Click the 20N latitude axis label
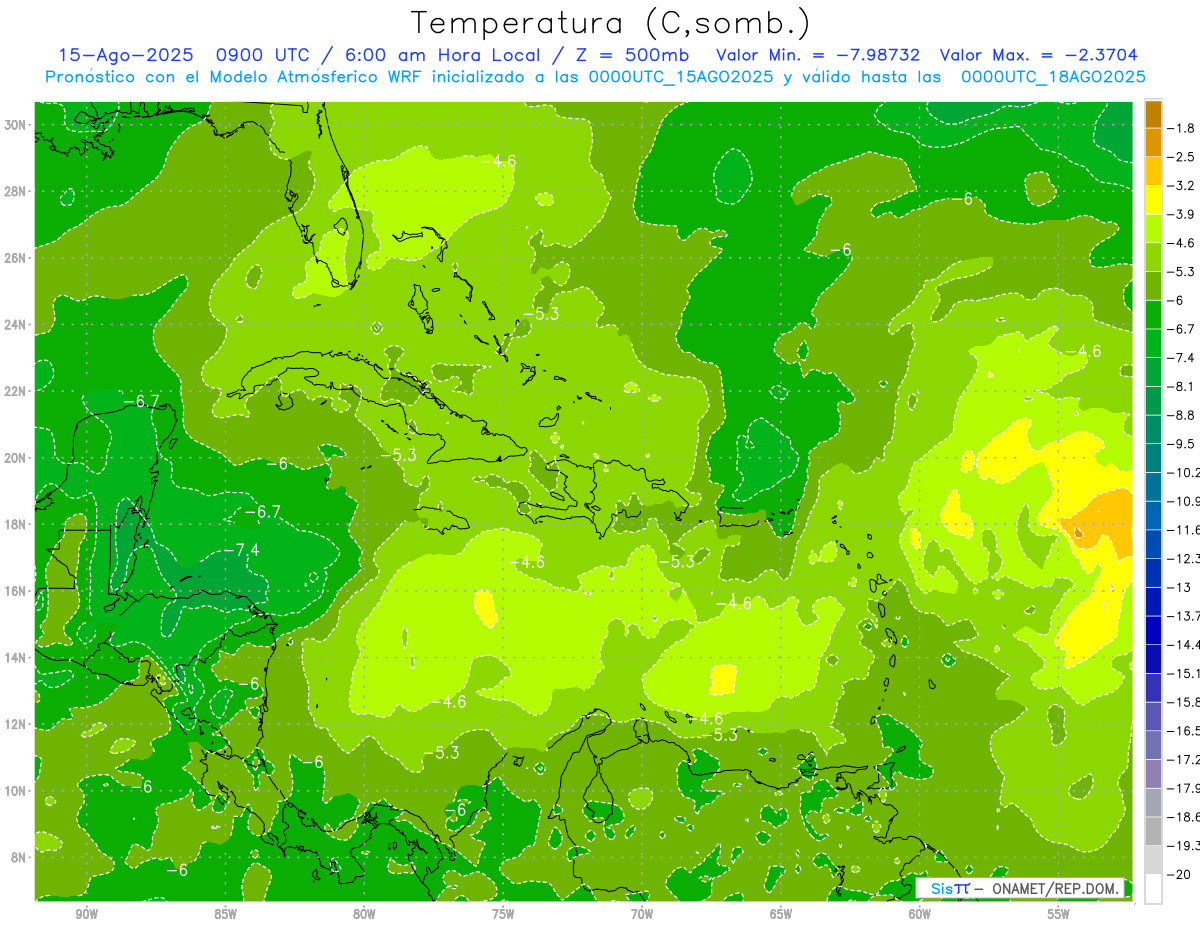The height and width of the screenshot is (927, 1200). click(x=15, y=458)
